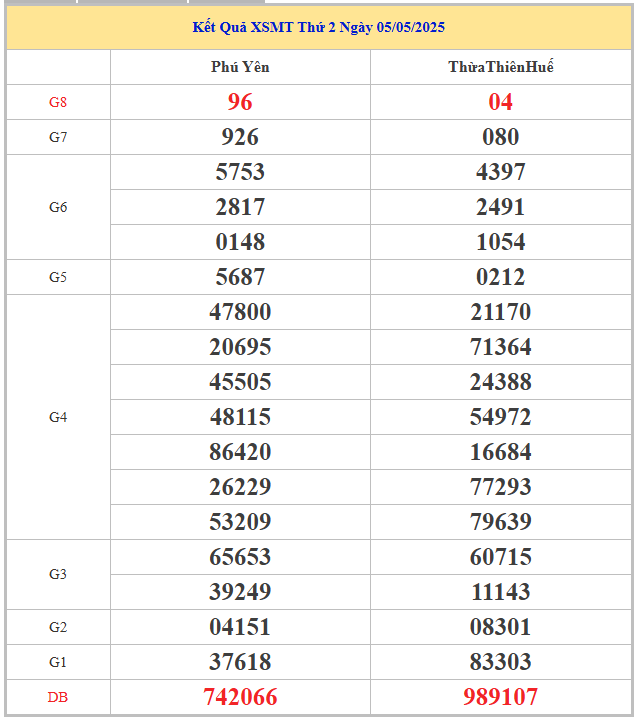Click the G6 number 1054
Image resolution: width=640 pixels, height=722 pixels.
tap(500, 242)
